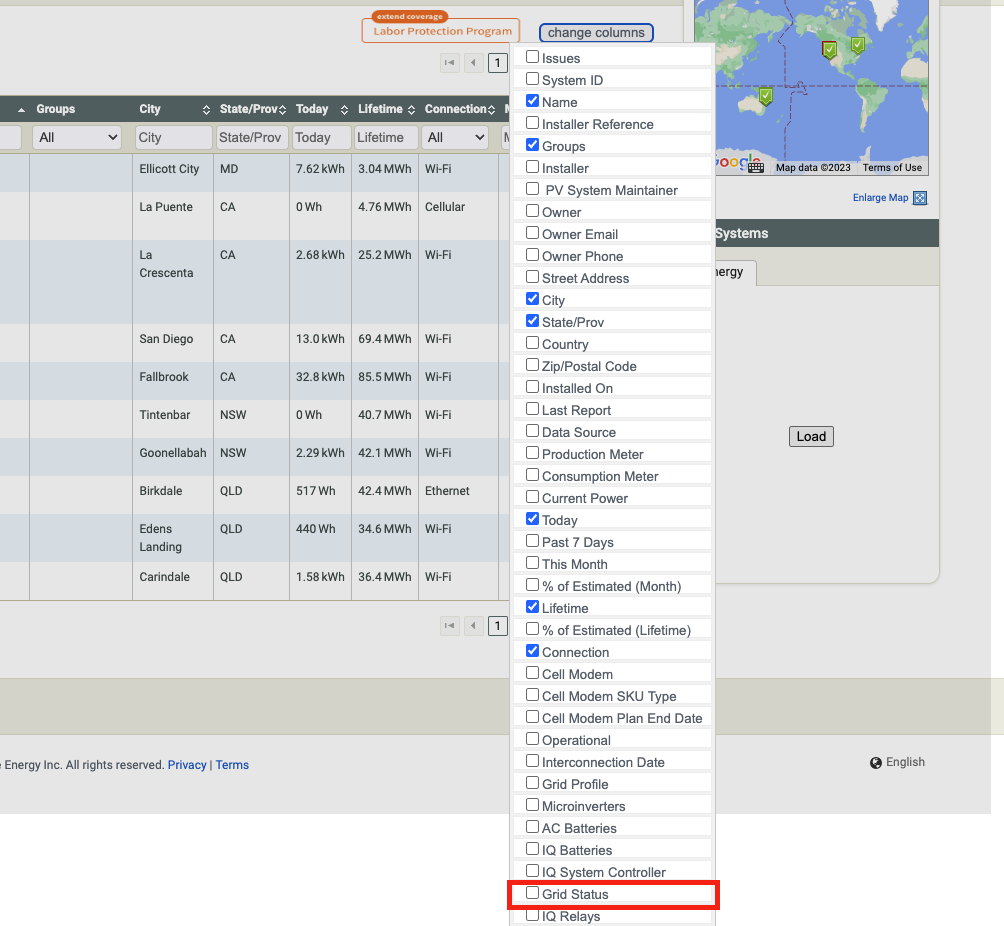The width and height of the screenshot is (1004, 926).
Task: Check the Current Power checkbox
Action: click(532, 496)
